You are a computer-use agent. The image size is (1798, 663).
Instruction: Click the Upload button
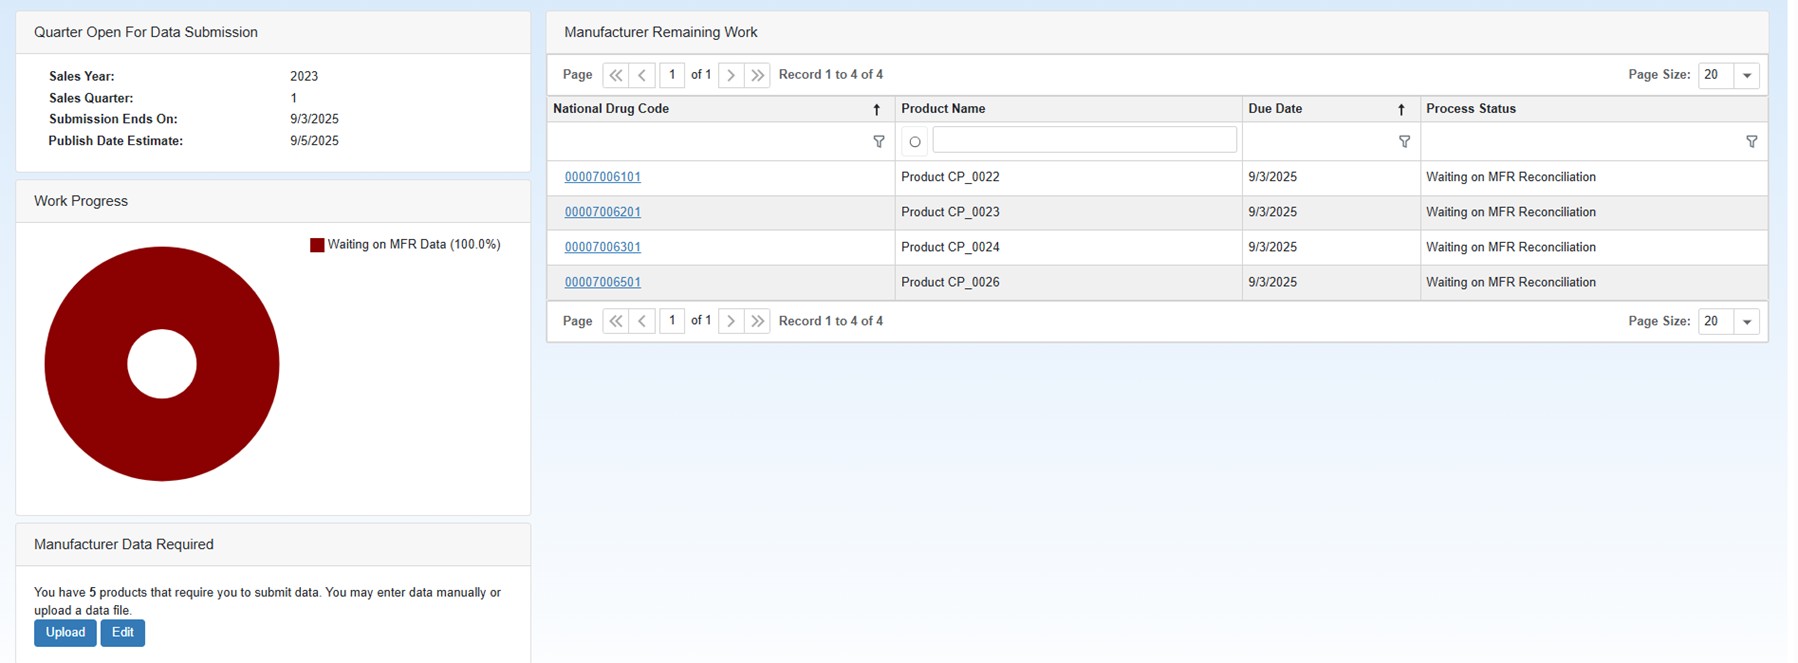coord(65,633)
